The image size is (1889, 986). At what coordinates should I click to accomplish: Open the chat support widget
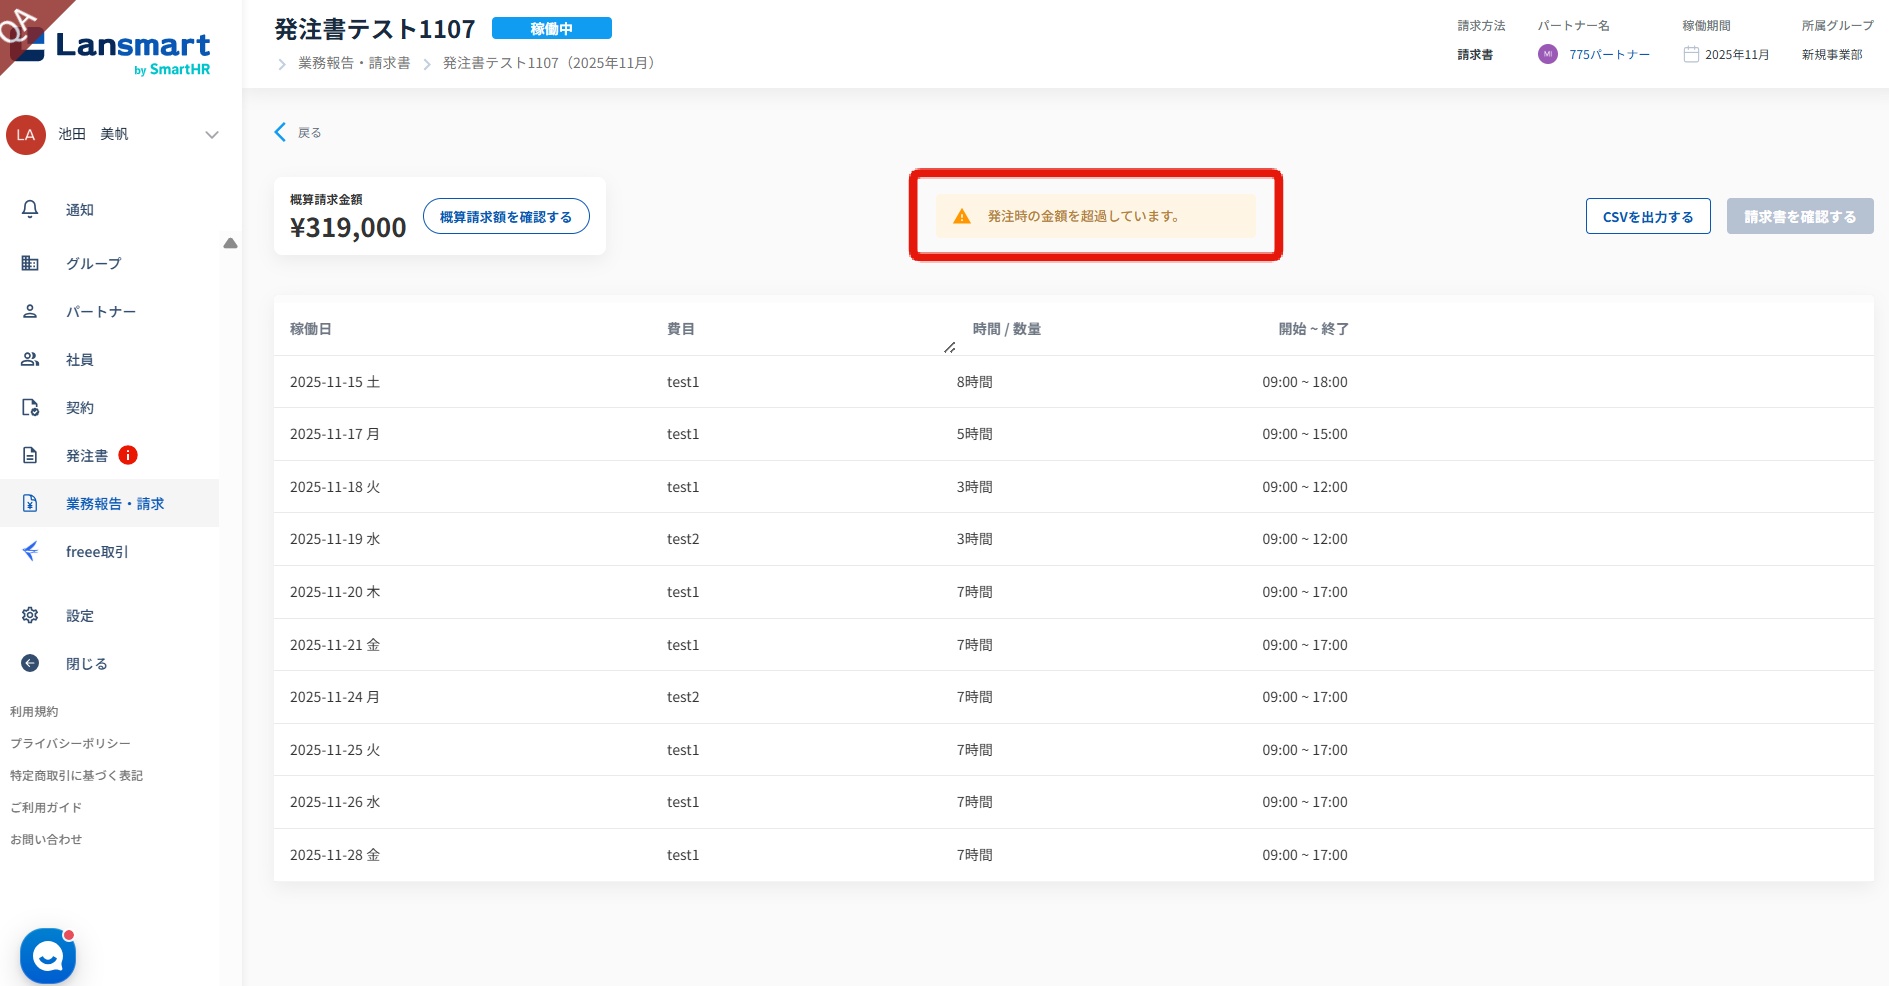[48, 956]
